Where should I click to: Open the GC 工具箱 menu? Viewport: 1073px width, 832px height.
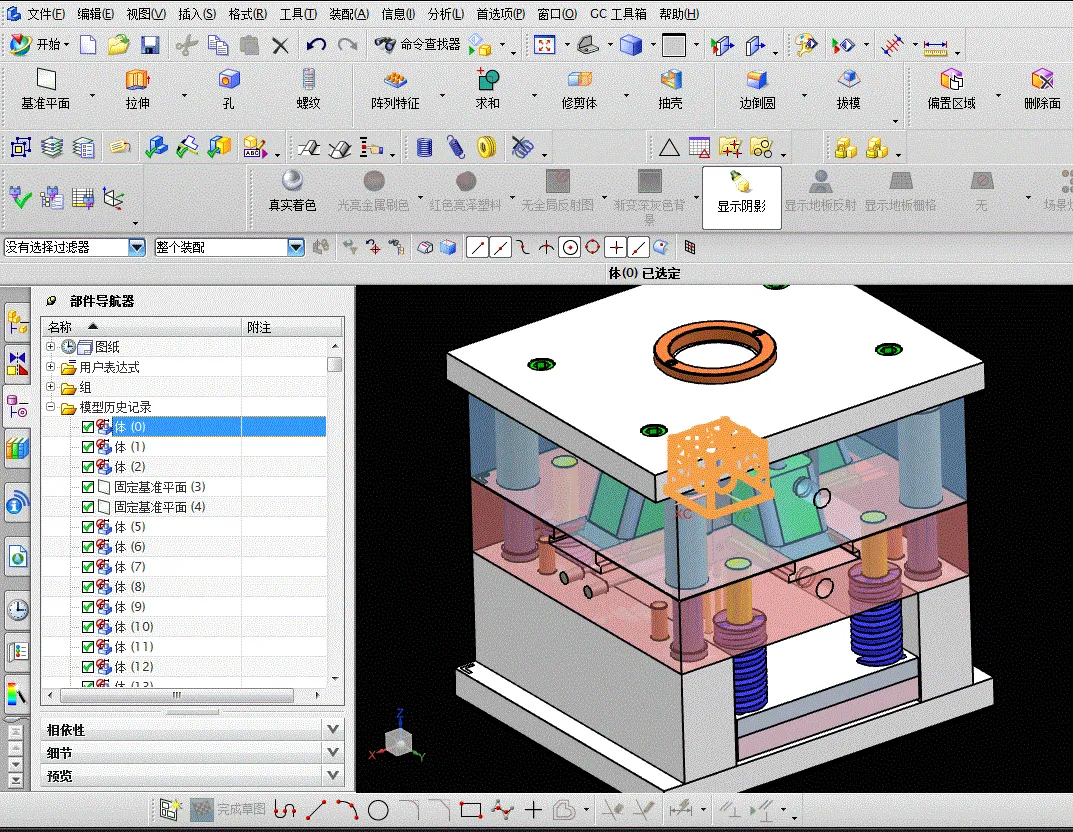(x=618, y=14)
